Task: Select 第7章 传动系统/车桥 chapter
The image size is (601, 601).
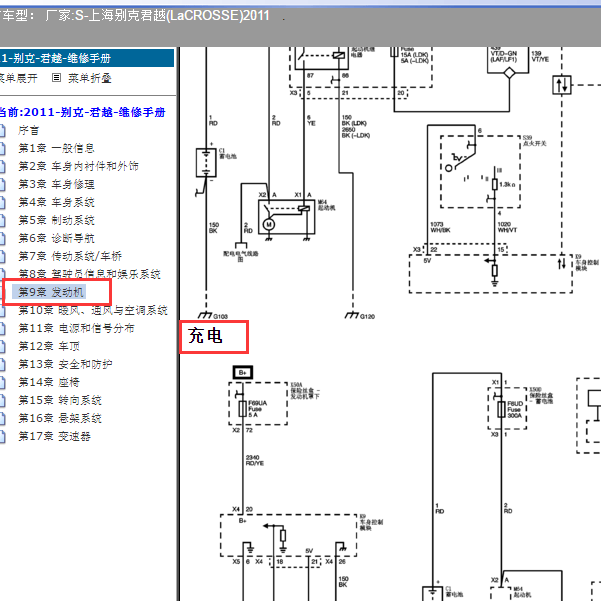Action: pos(70,256)
